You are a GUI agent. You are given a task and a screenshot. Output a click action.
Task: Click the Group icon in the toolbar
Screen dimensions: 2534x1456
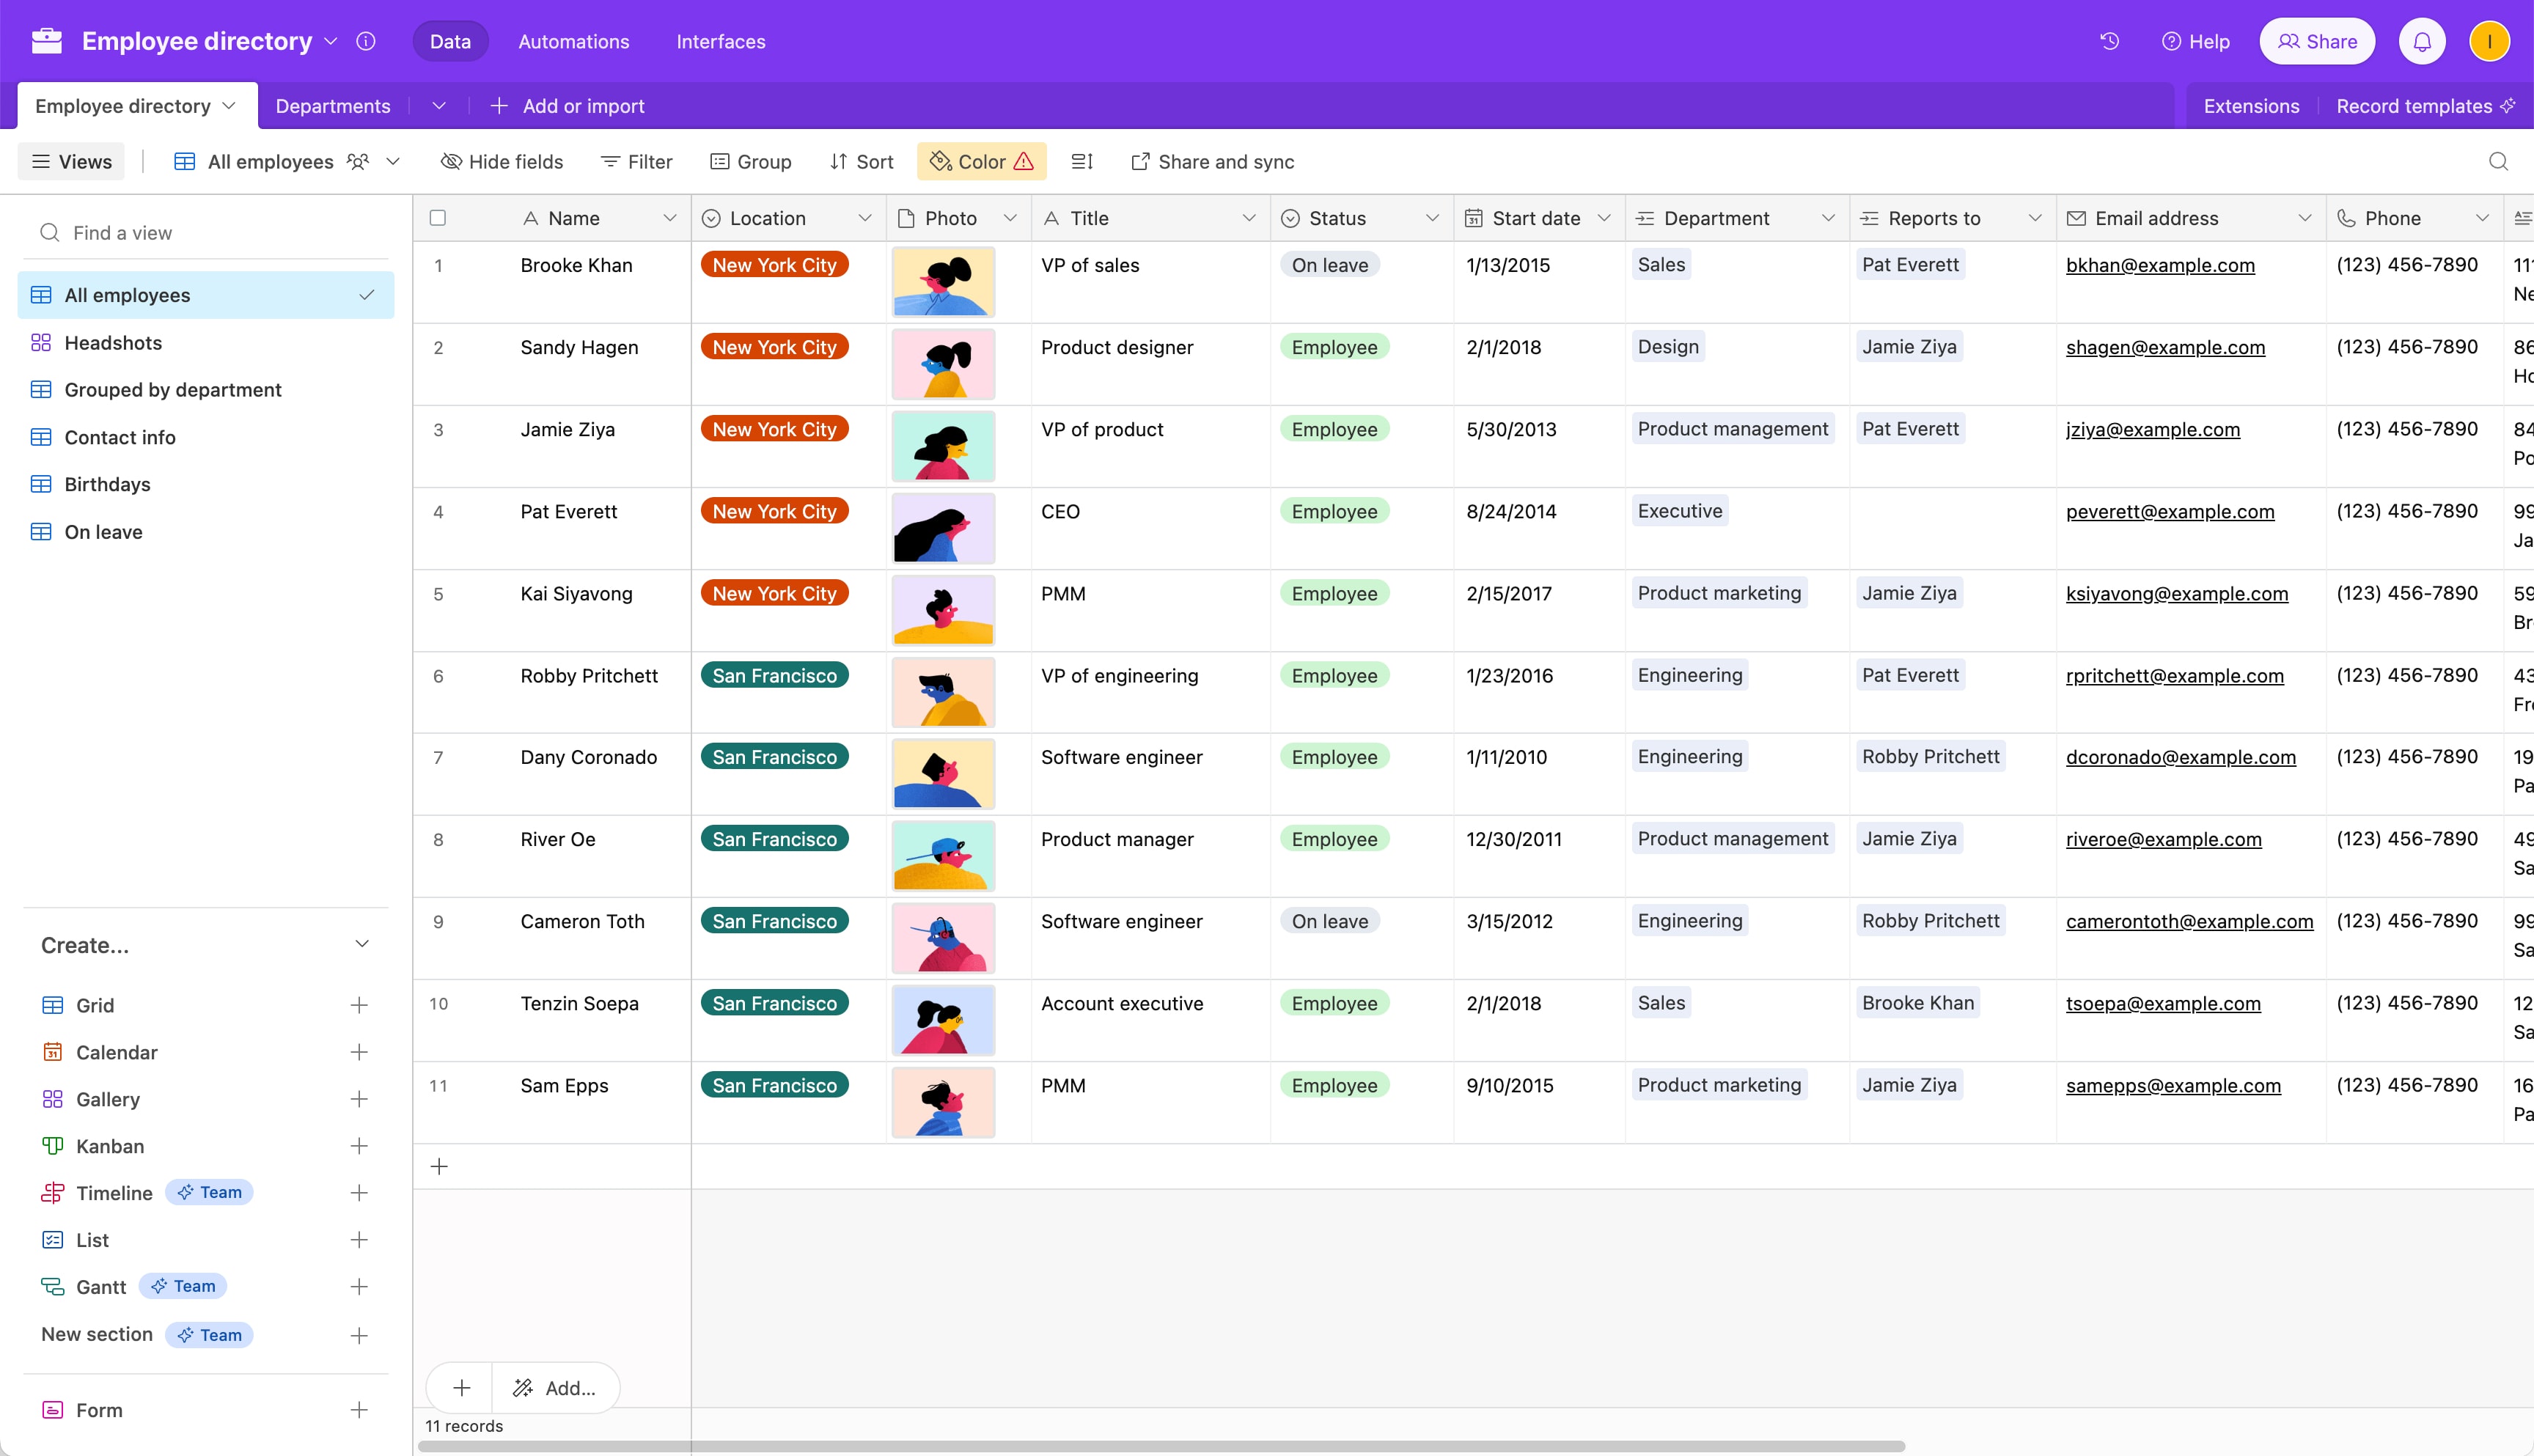(722, 161)
